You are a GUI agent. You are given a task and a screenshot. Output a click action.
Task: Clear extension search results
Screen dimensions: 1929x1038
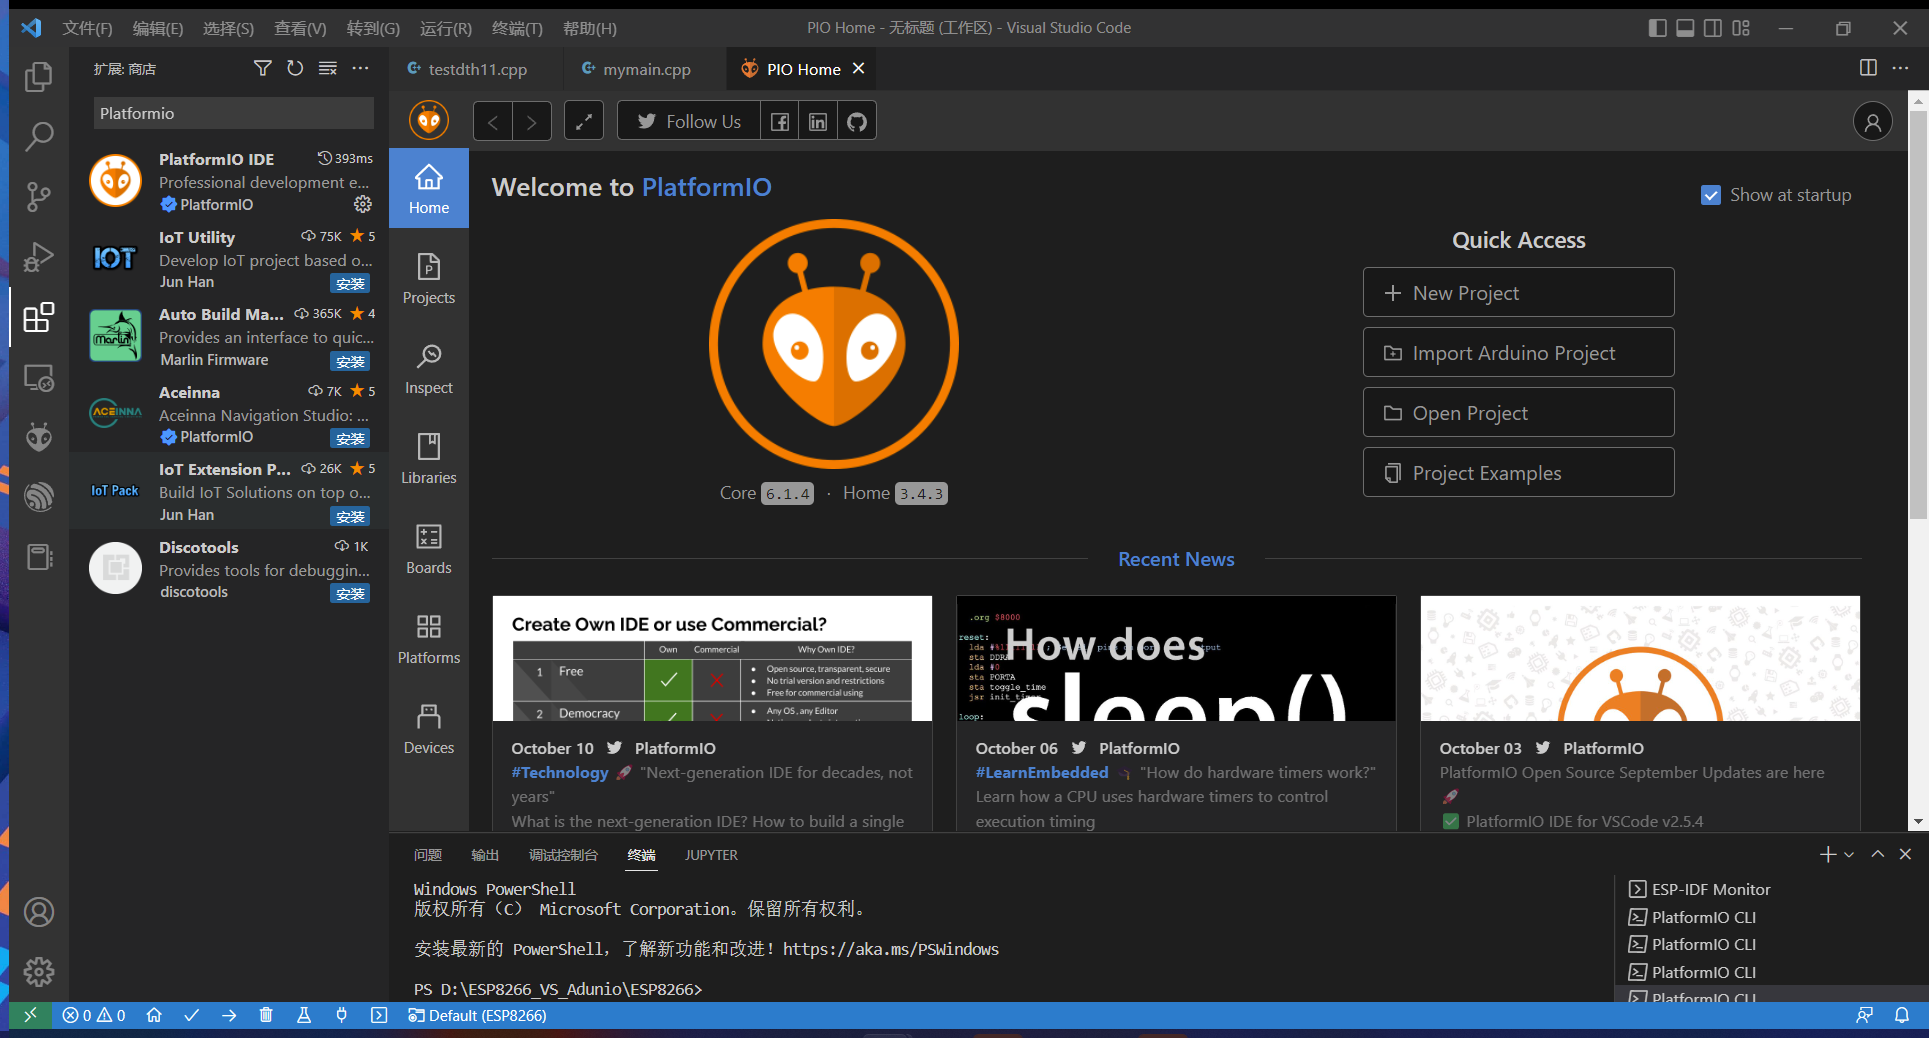coord(328,68)
